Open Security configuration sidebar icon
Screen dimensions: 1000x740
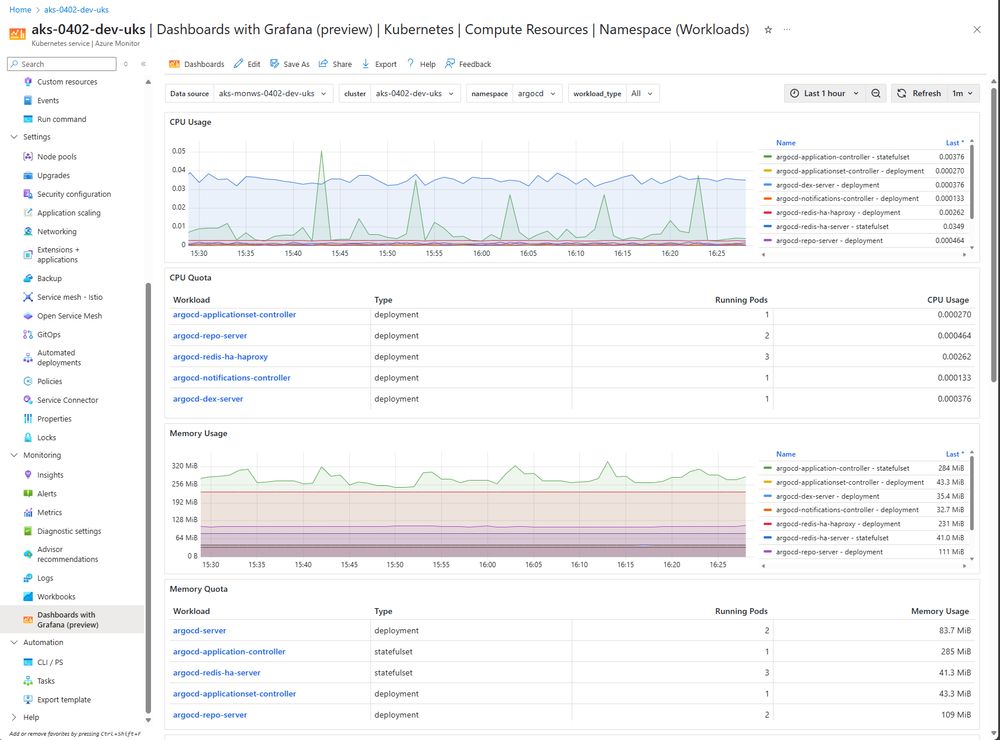coord(27,194)
